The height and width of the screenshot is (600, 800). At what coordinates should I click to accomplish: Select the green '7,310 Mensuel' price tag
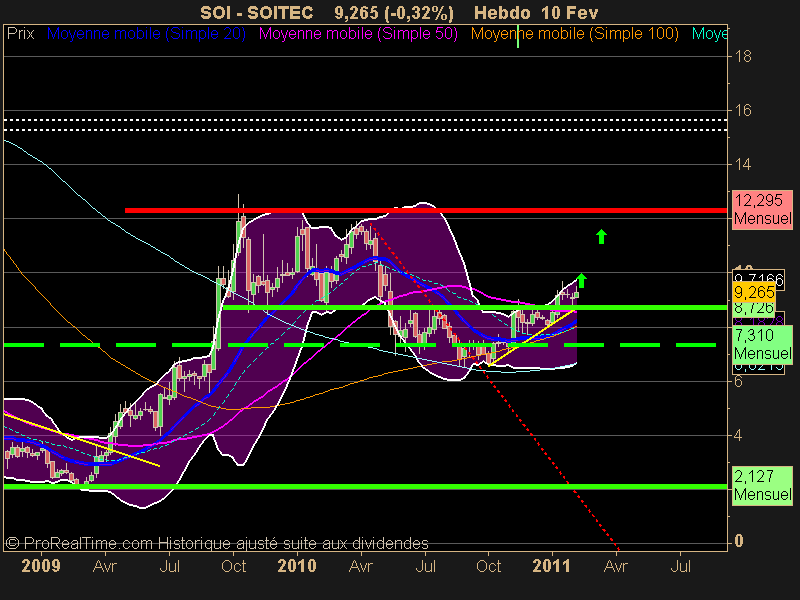coord(763,344)
